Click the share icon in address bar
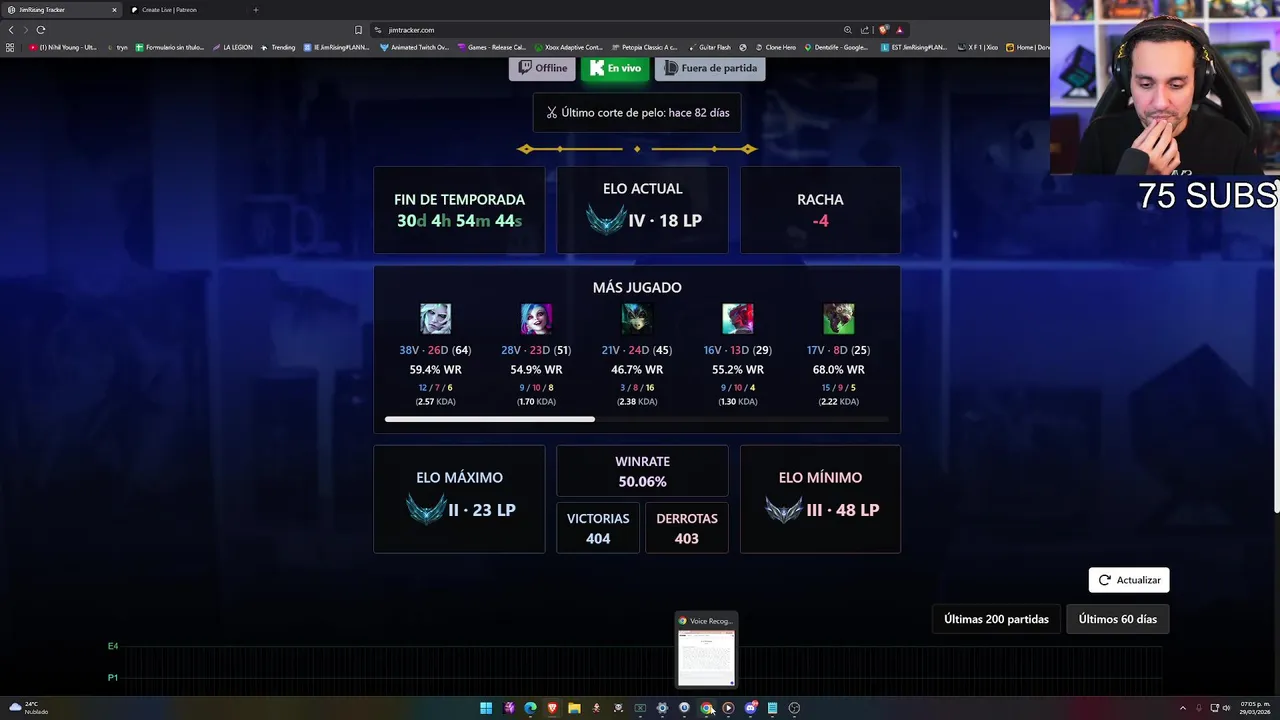The width and height of the screenshot is (1280, 720). [x=865, y=30]
